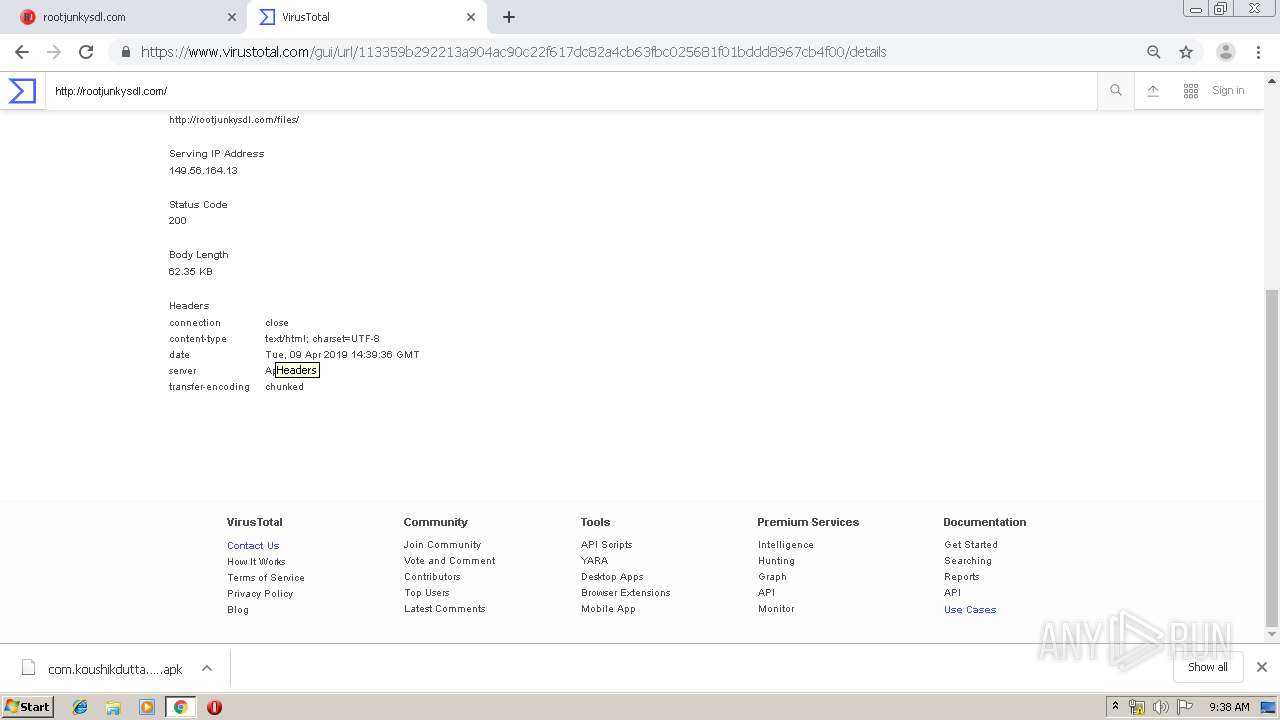Open the Hunting link
The height and width of the screenshot is (720, 1280).
777,561
